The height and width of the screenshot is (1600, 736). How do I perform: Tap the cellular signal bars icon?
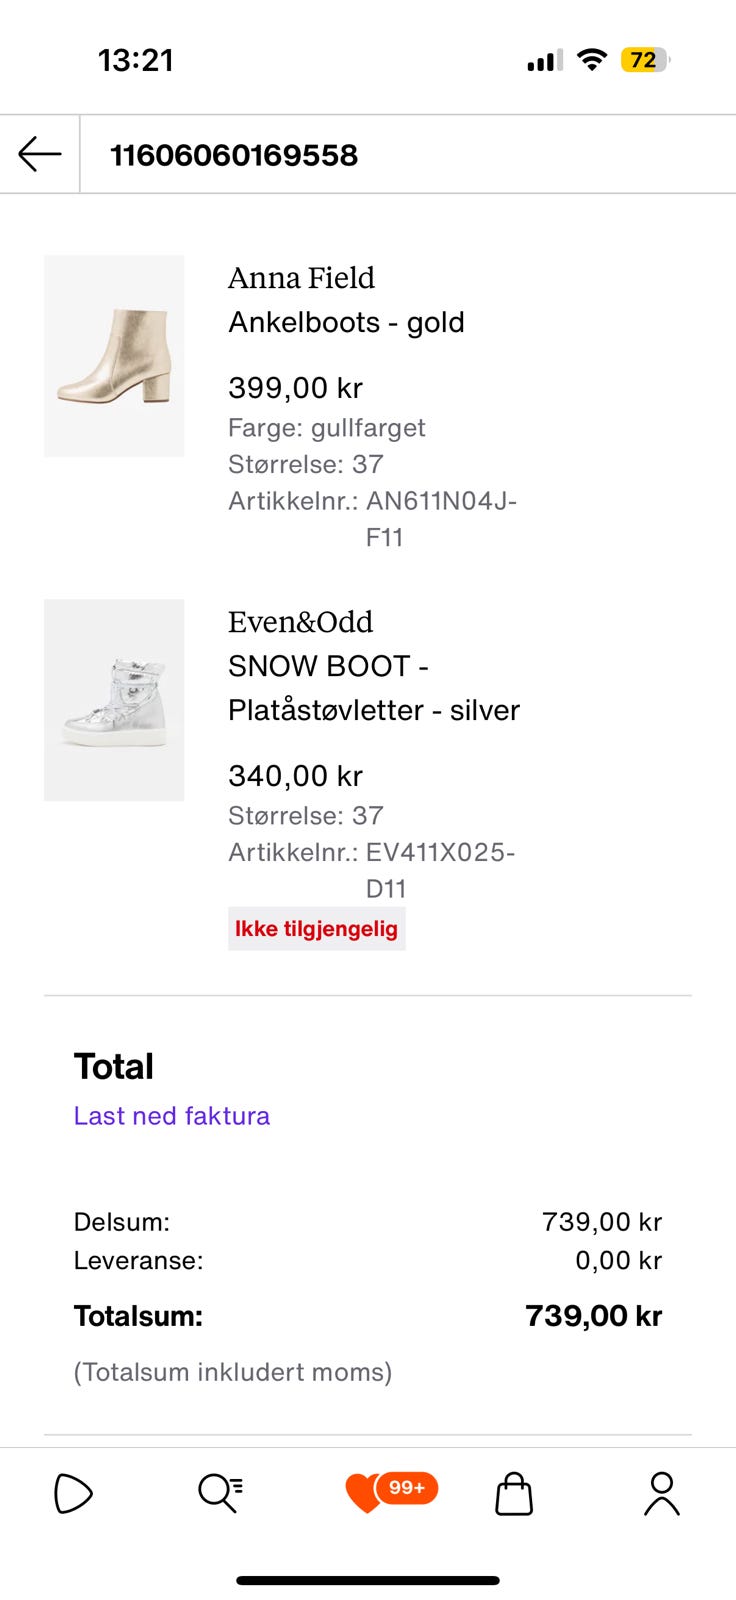(545, 61)
